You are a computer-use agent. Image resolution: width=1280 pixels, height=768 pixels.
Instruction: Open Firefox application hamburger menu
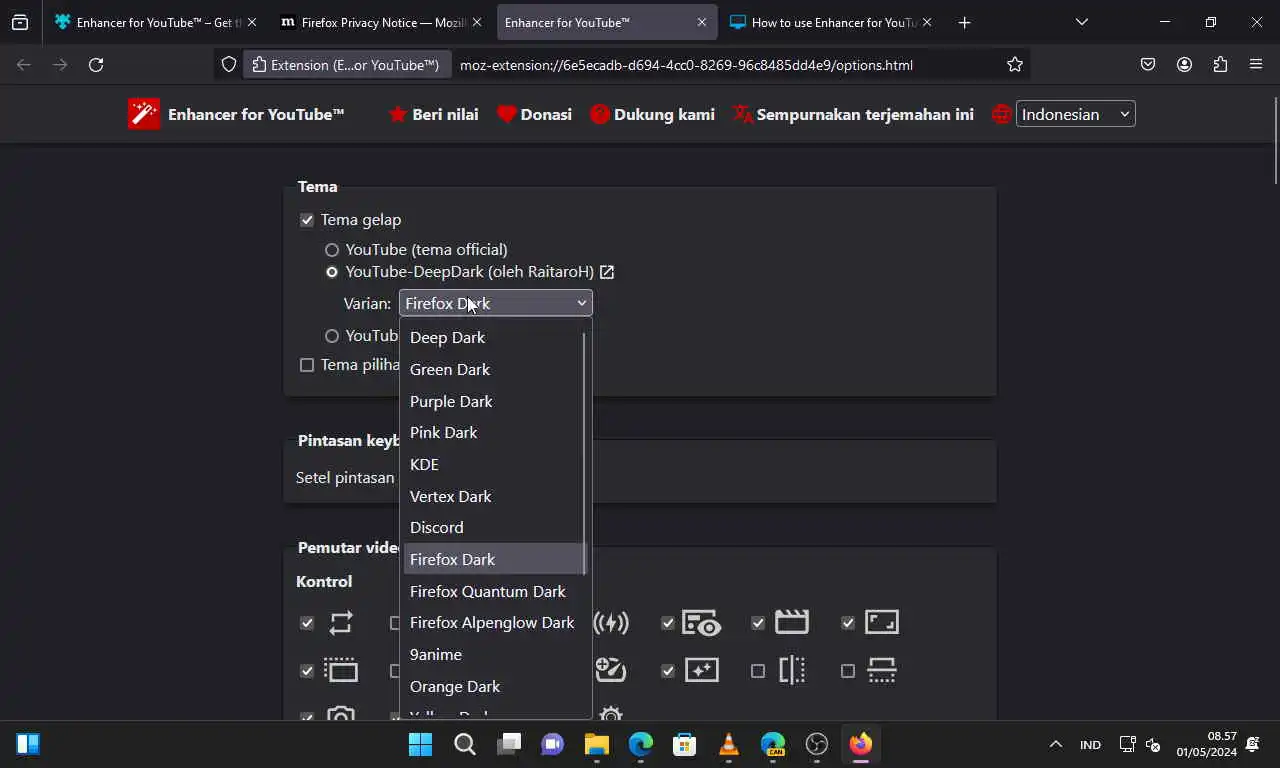[x=1256, y=64]
